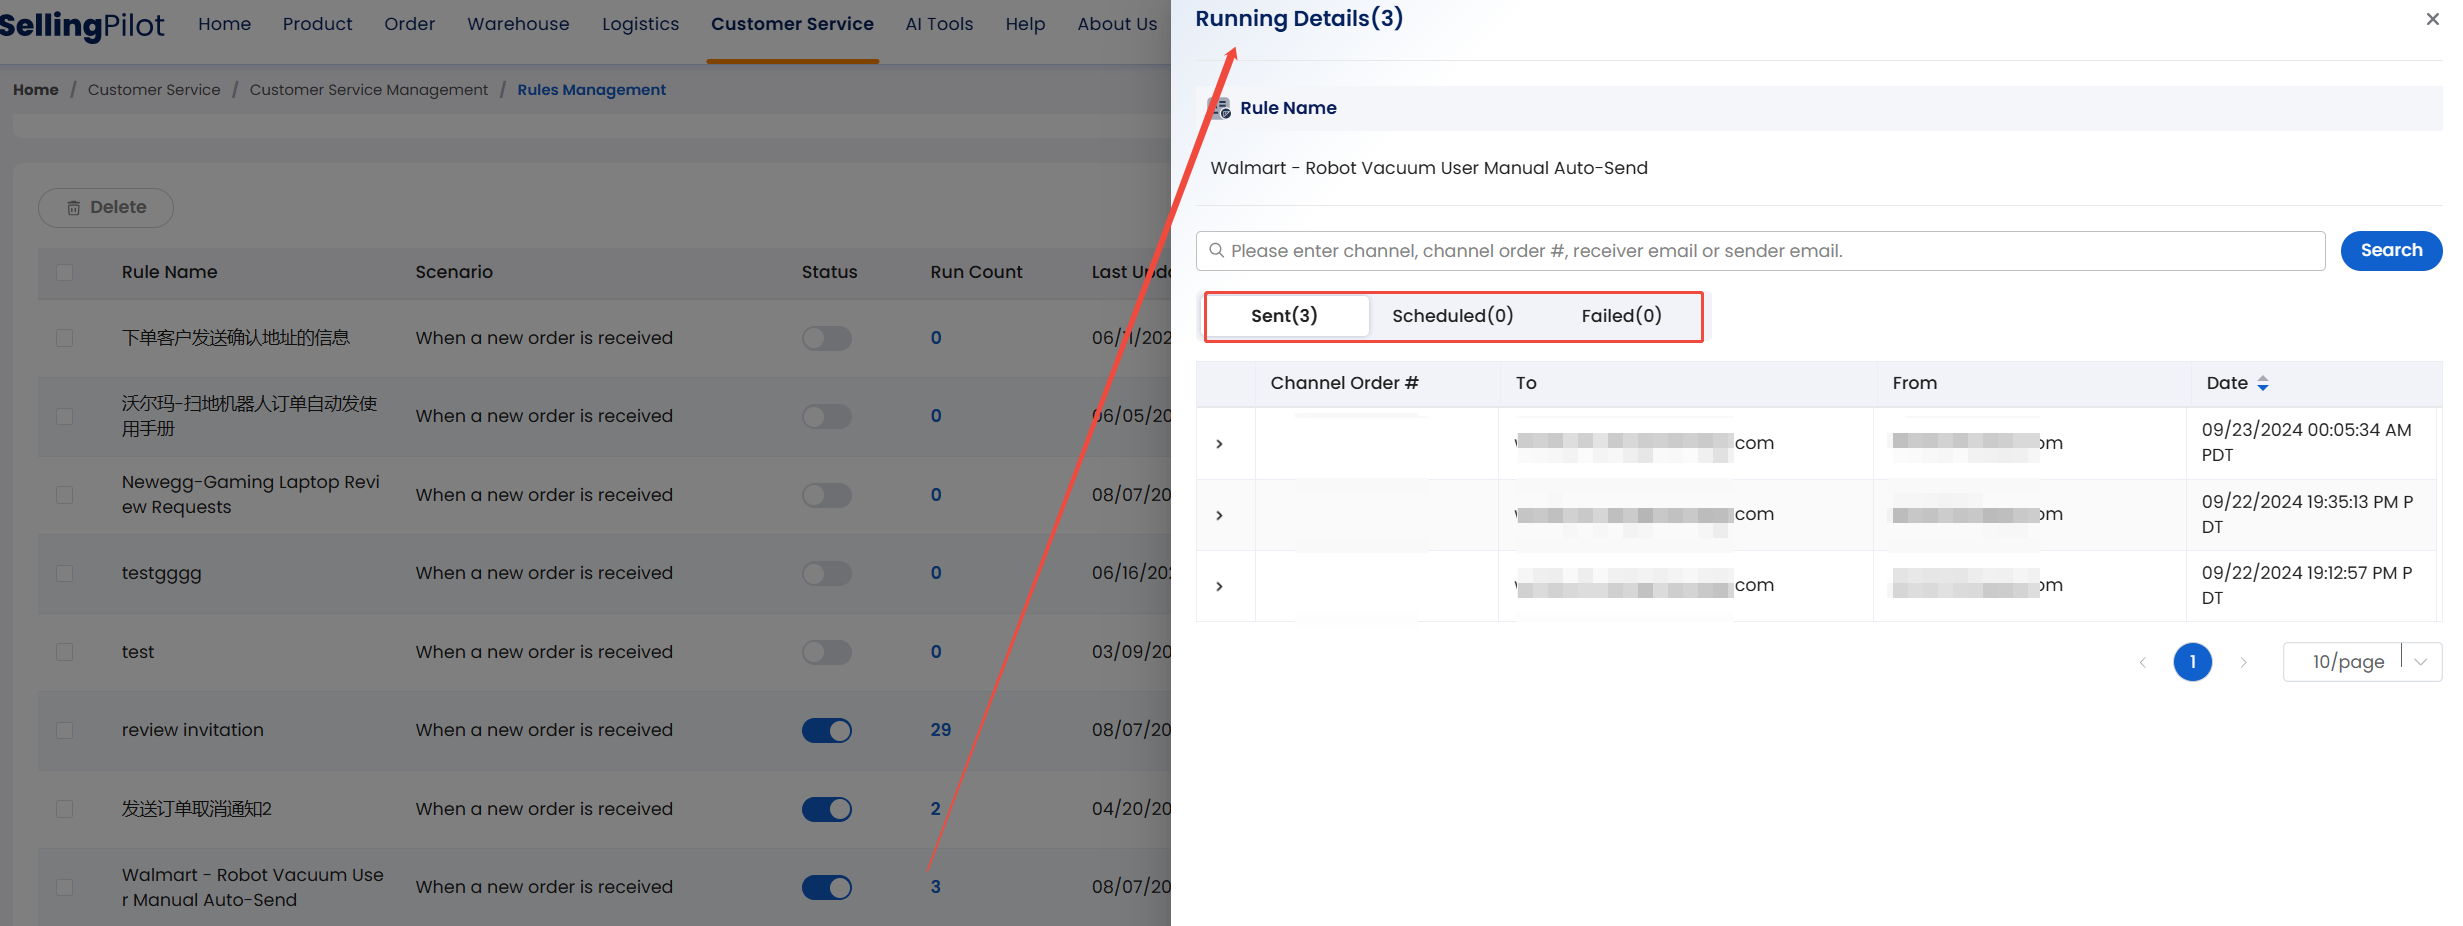
Task: Disable the status toggle for Walmart - Robot Vacuum
Action: [x=827, y=887]
